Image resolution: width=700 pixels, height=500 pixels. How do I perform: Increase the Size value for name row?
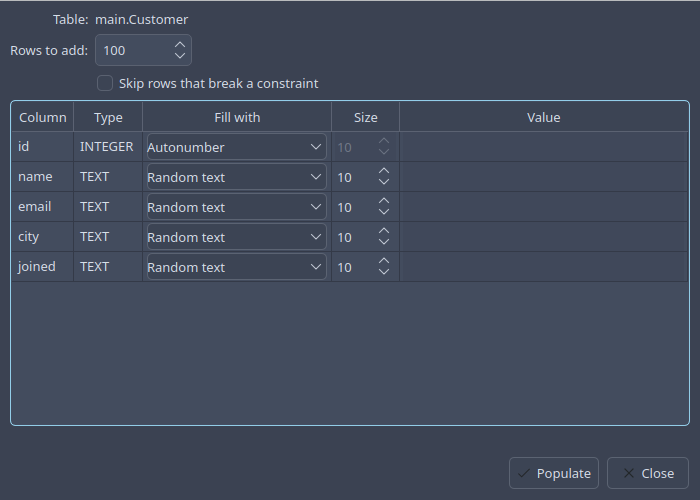coord(384,171)
